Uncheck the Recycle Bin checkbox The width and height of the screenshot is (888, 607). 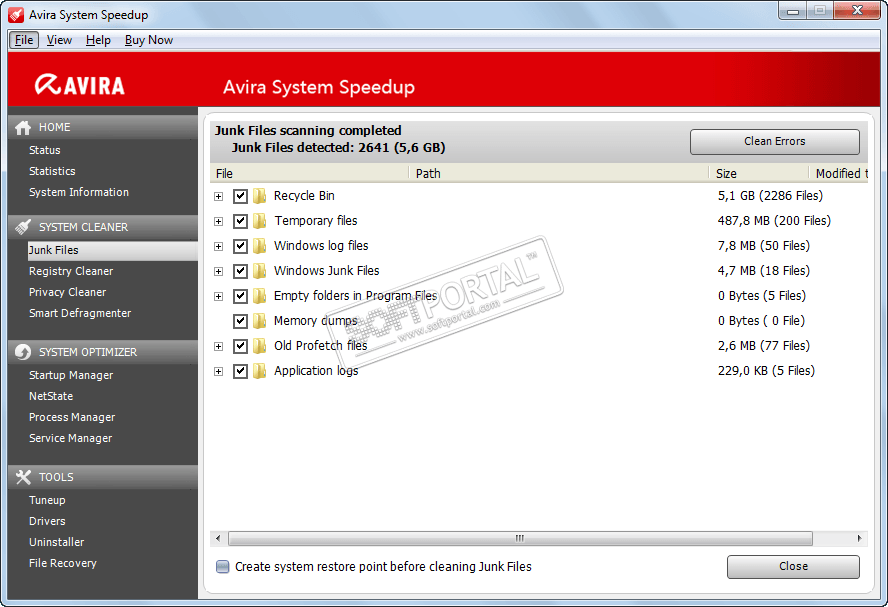pos(240,196)
